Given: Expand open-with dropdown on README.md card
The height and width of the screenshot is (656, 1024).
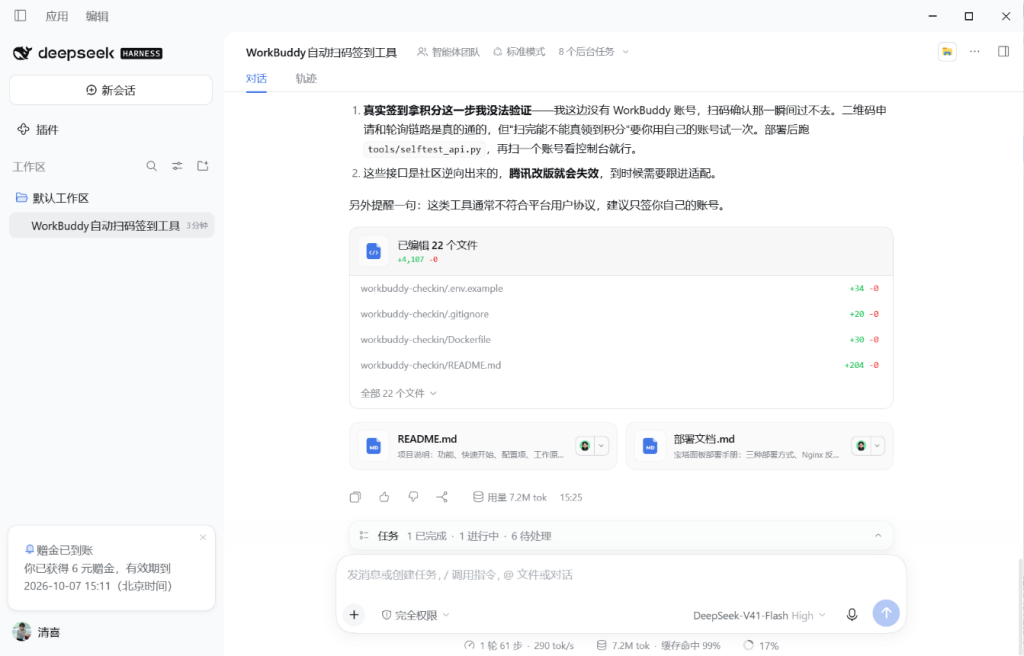Looking at the screenshot, I should tap(601, 446).
